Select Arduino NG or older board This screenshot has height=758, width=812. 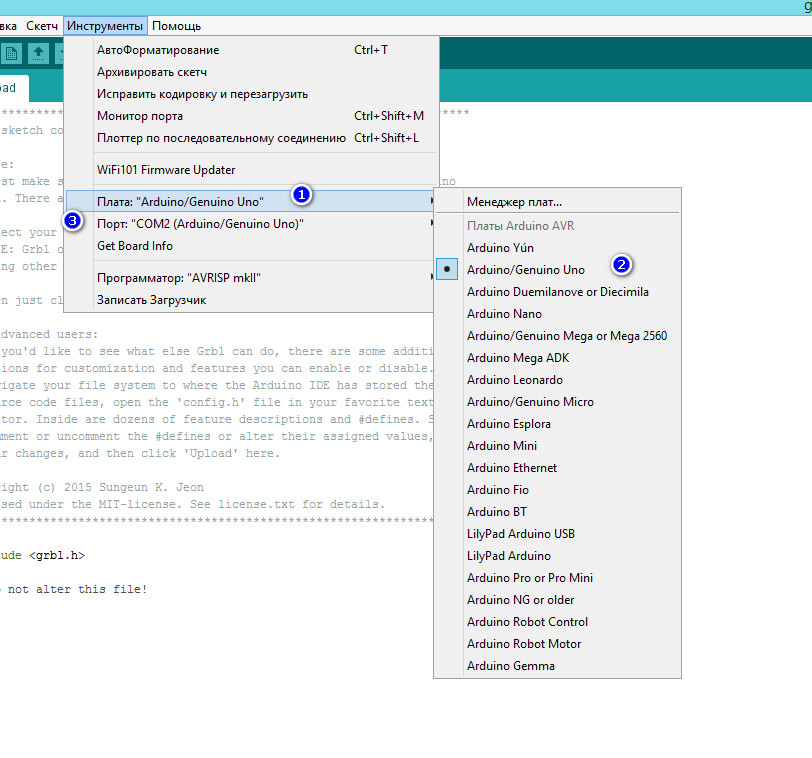pos(557,600)
